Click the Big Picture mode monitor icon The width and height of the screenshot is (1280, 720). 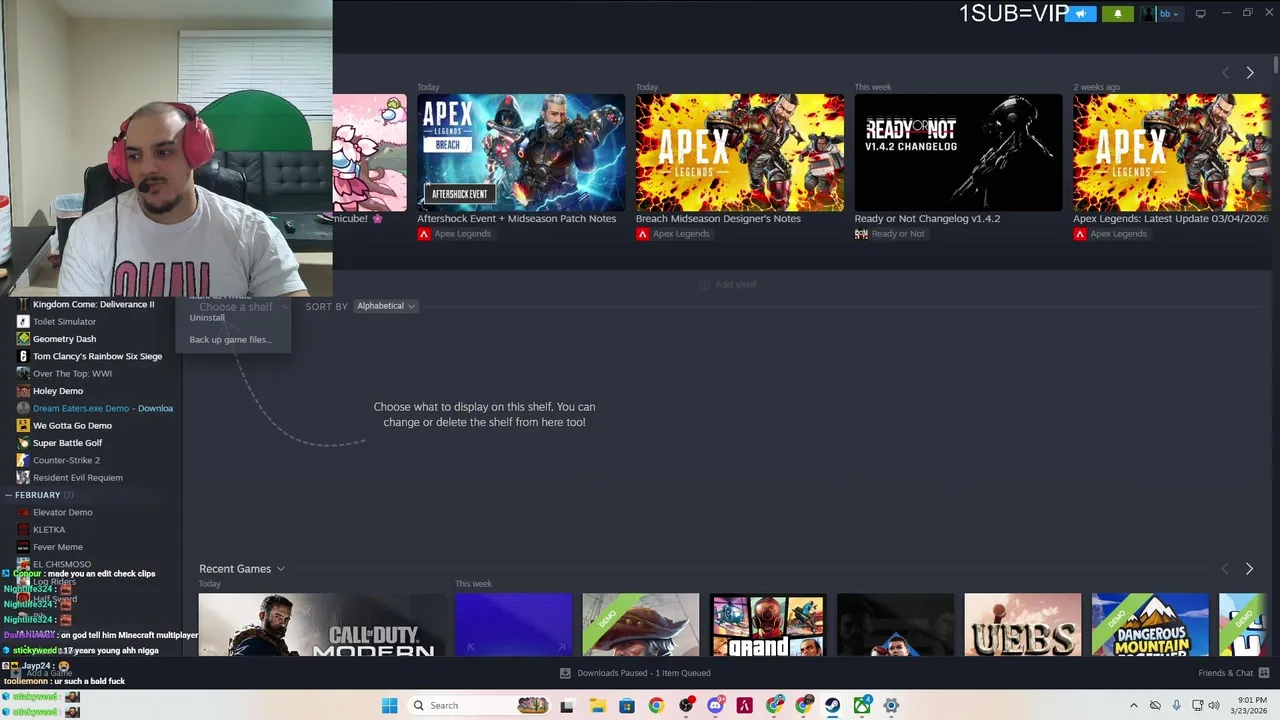1200,13
